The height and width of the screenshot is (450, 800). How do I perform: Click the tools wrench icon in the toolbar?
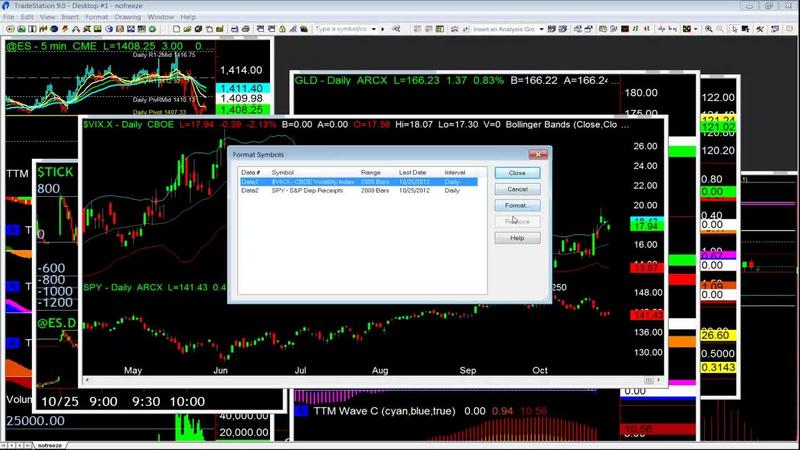click(x=760, y=29)
